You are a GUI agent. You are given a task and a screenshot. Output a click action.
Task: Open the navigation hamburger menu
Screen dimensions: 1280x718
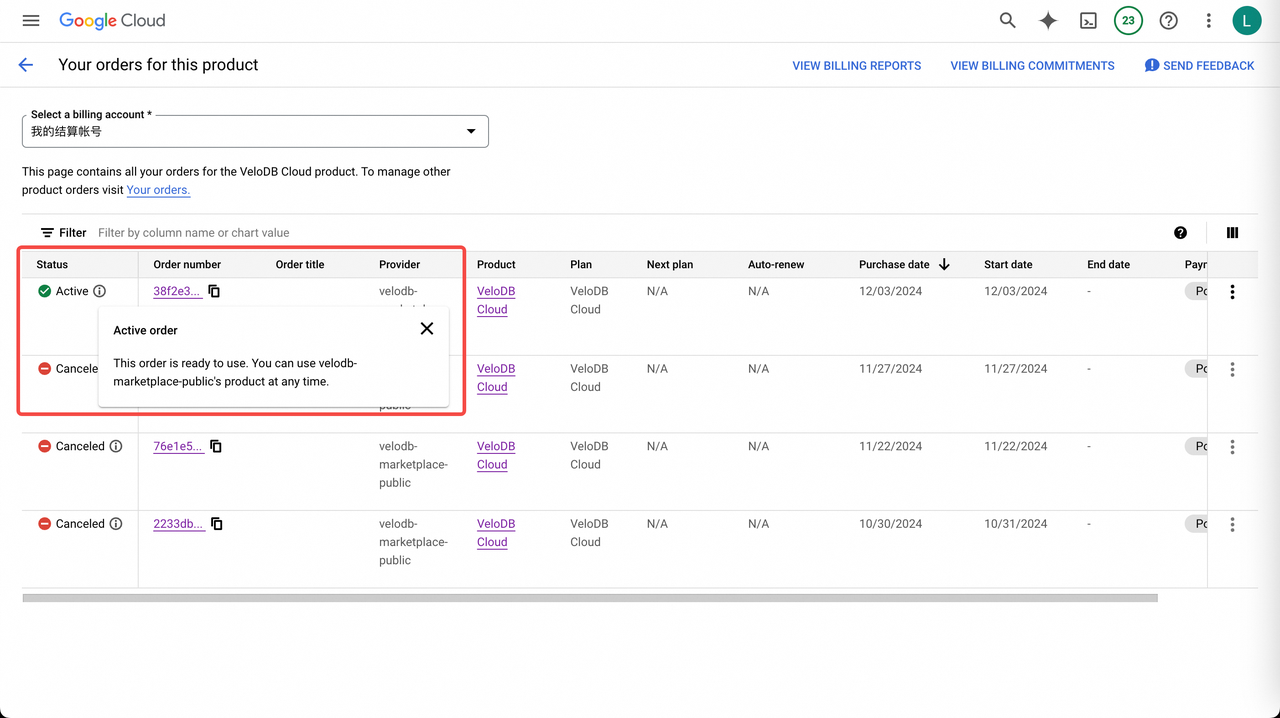(x=30, y=20)
